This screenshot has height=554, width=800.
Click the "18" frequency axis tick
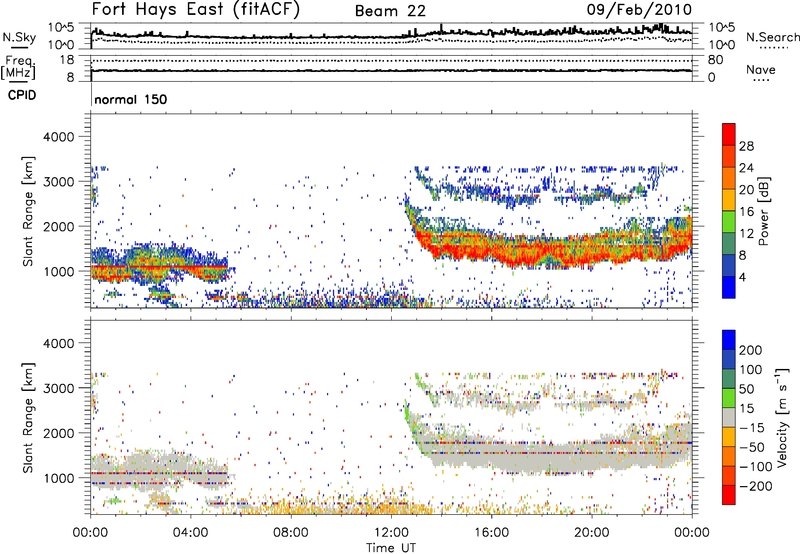coord(67,60)
